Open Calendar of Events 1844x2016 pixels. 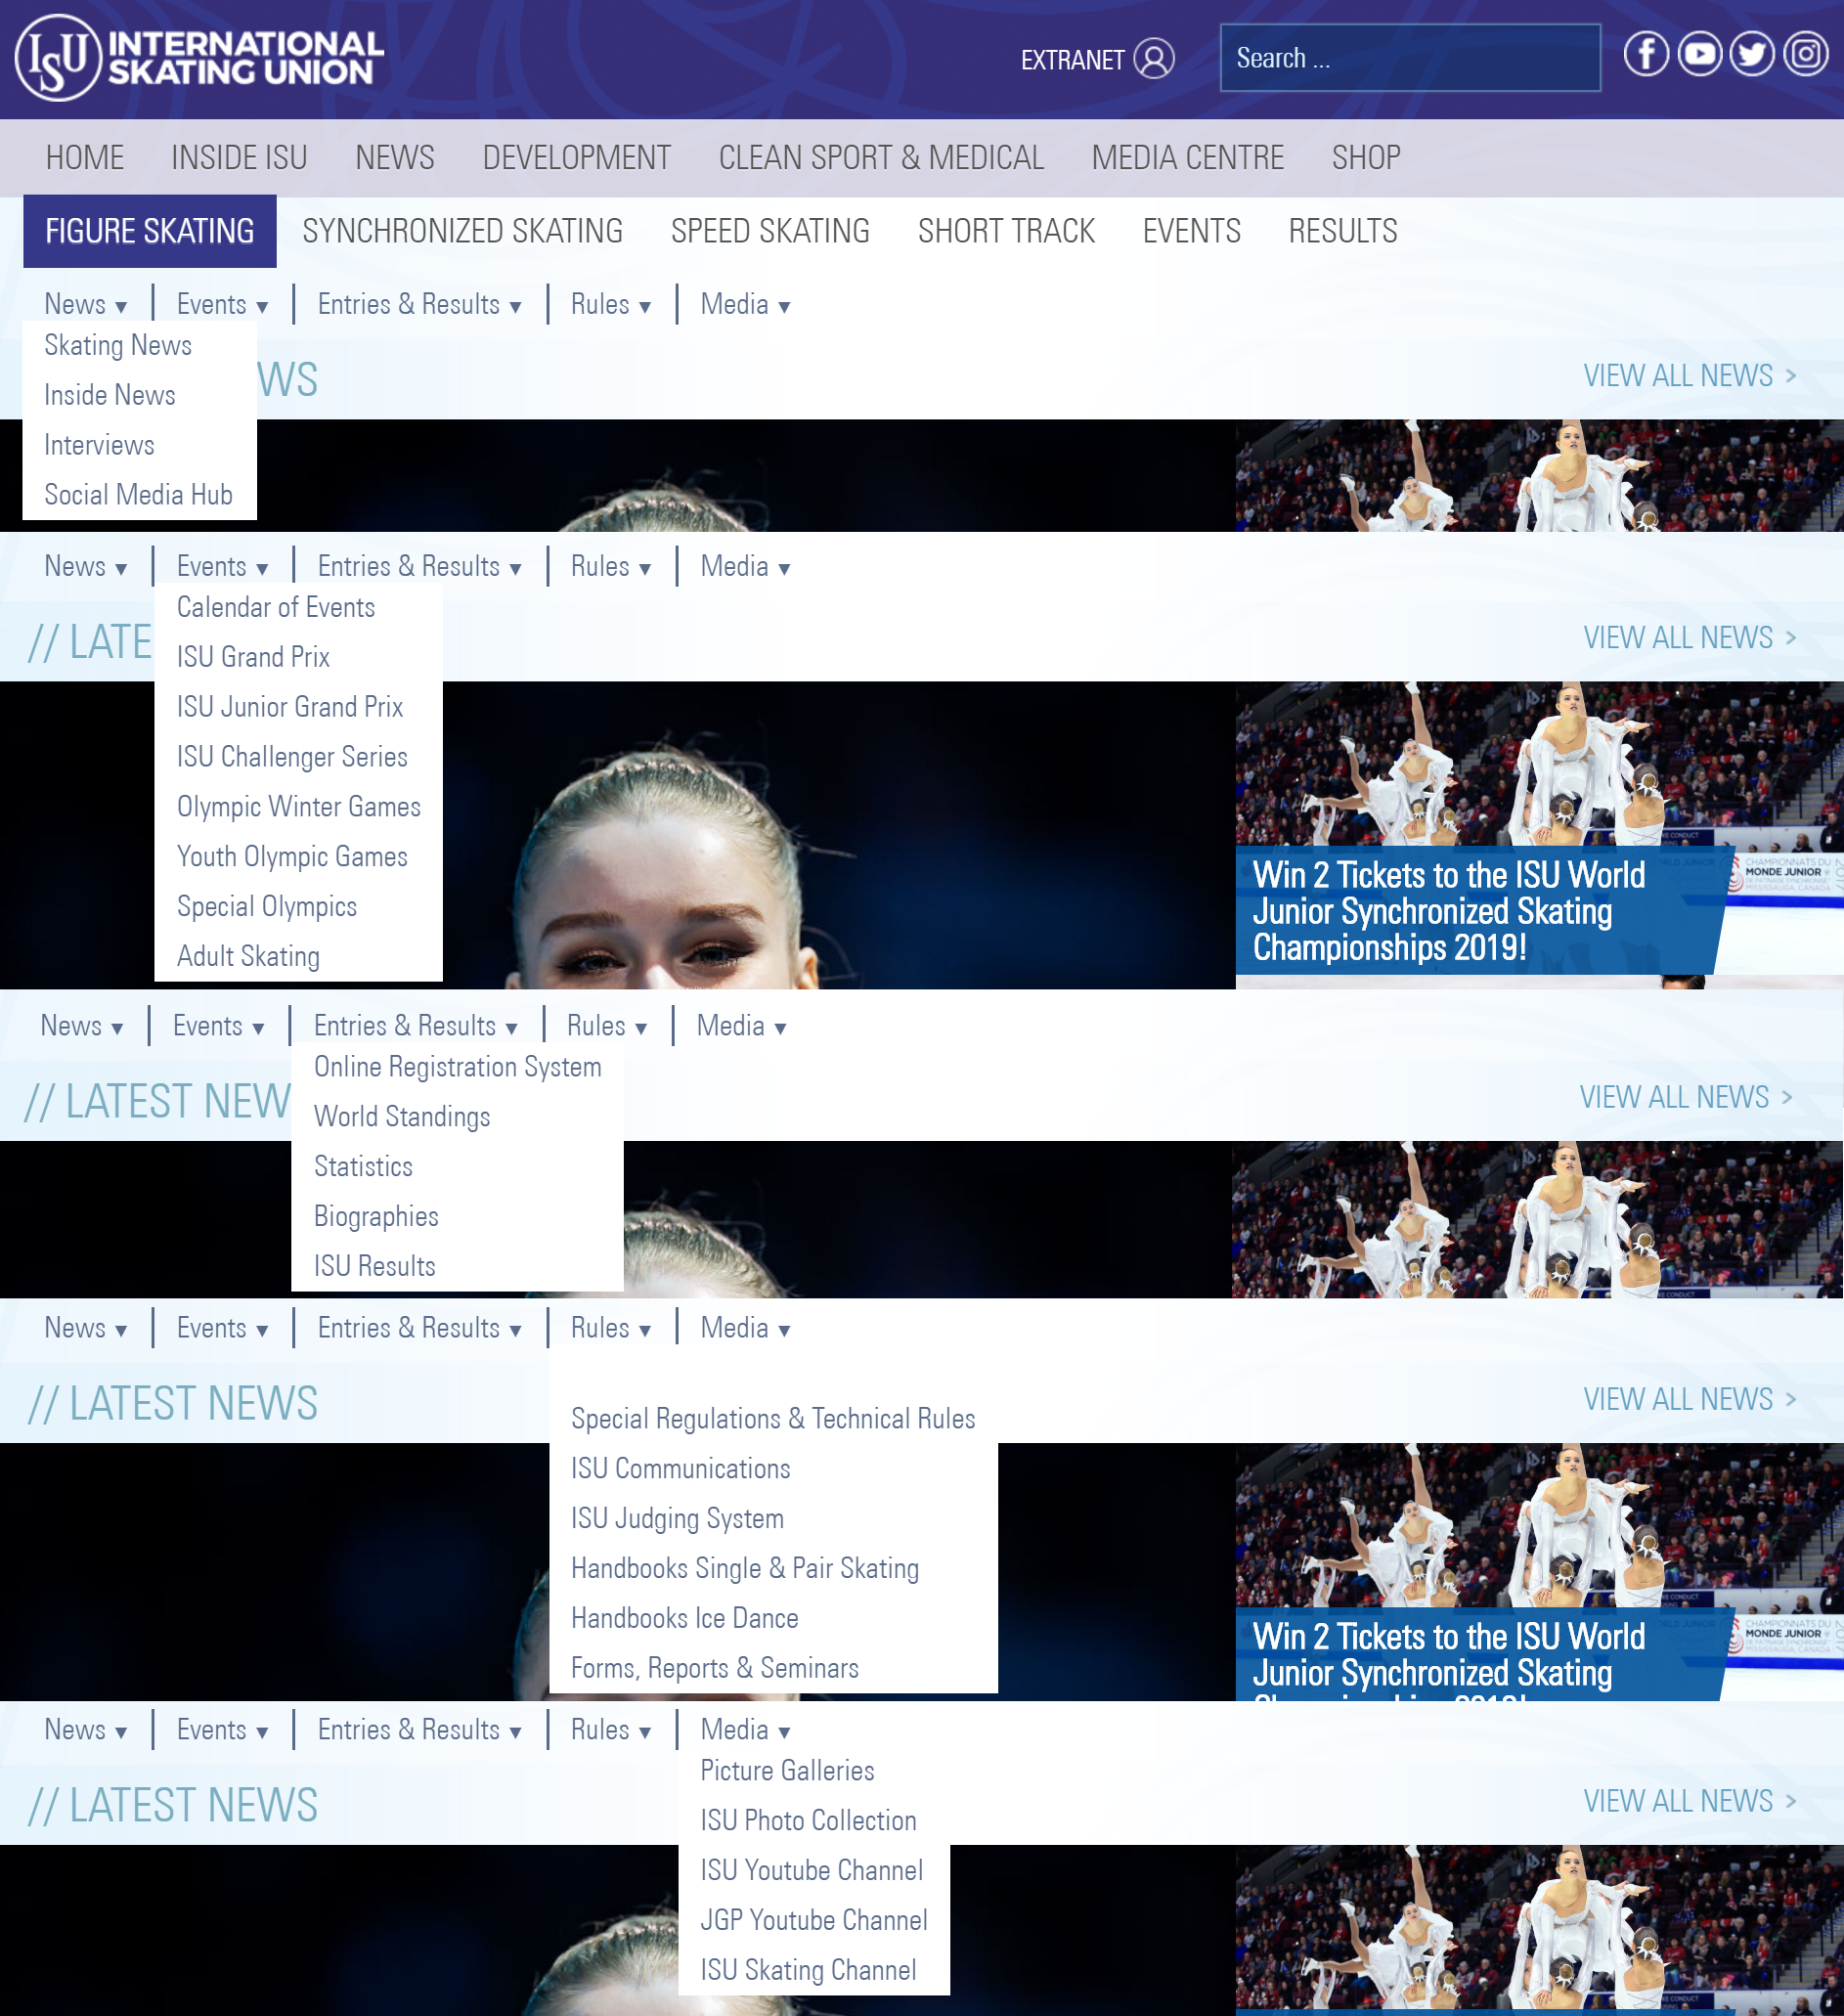point(276,607)
